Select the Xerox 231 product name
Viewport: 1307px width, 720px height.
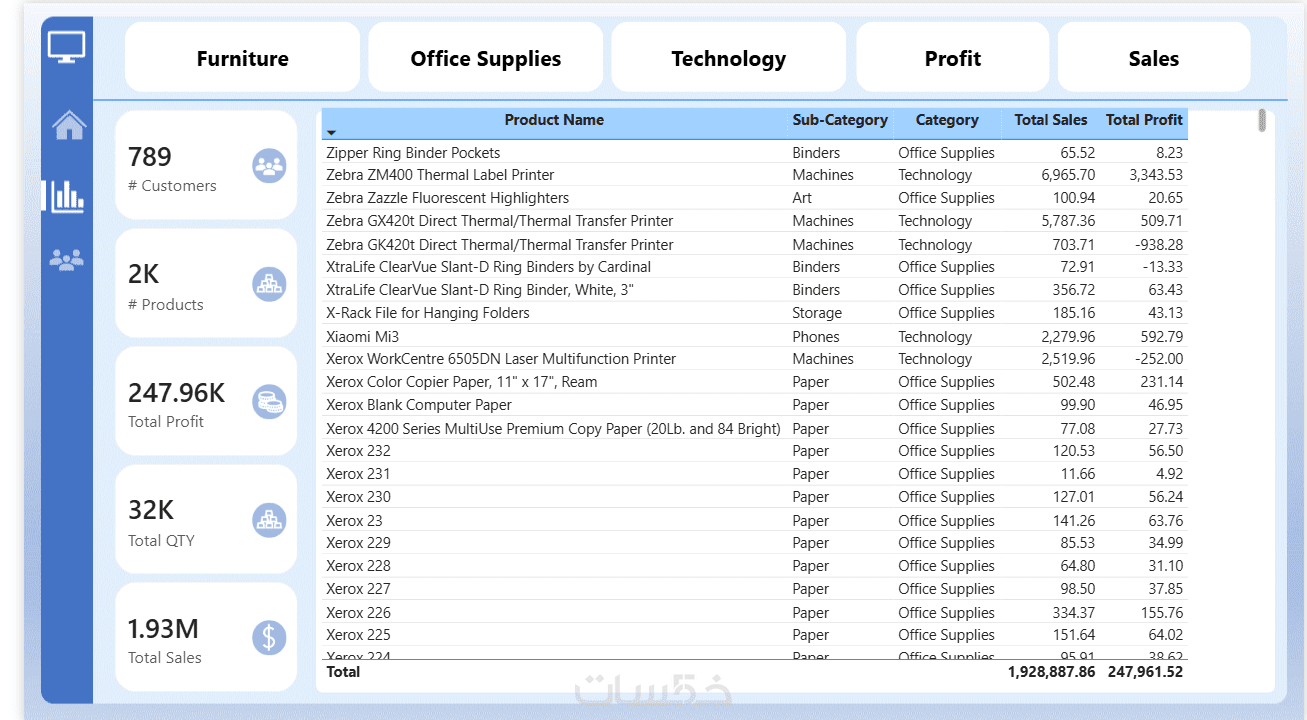358,474
